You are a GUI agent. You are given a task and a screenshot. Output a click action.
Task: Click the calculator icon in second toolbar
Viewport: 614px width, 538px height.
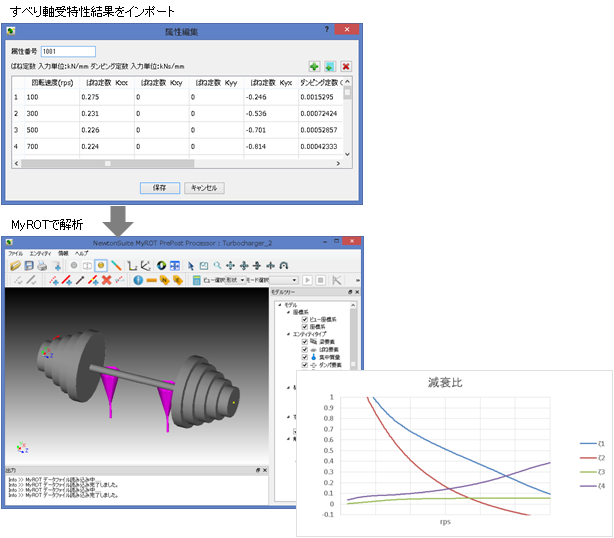click(197, 280)
